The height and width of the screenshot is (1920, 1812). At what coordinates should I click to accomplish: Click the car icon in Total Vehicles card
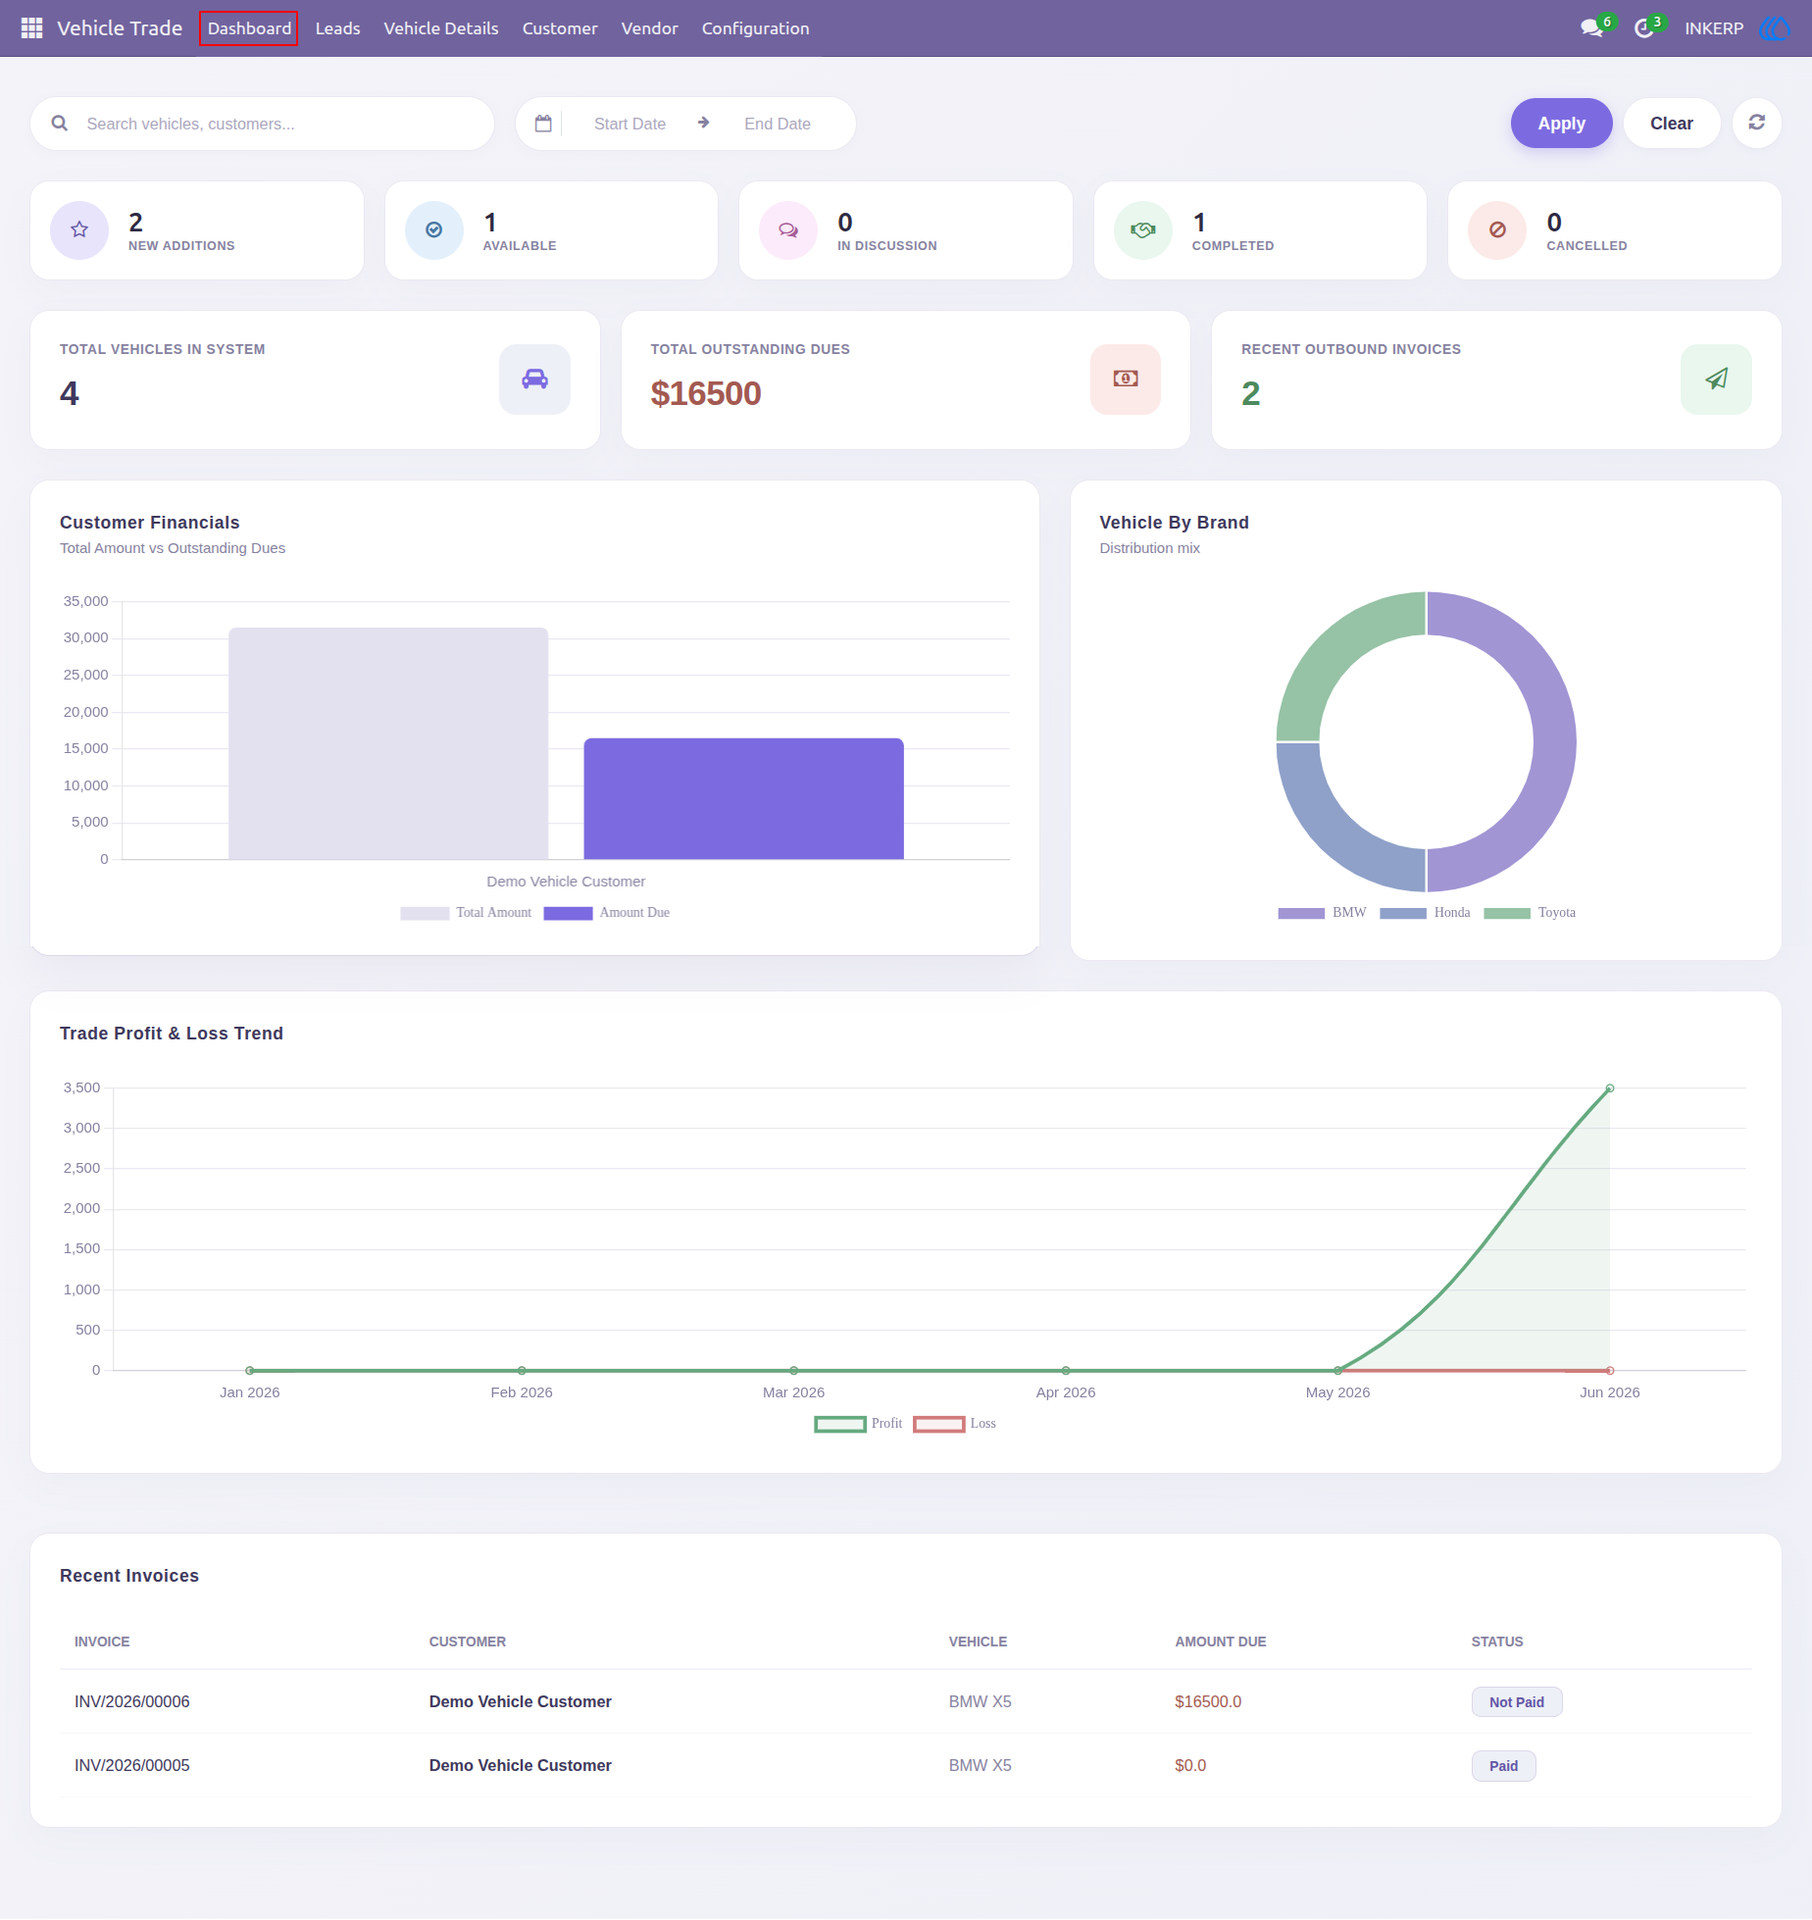(535, 379)
